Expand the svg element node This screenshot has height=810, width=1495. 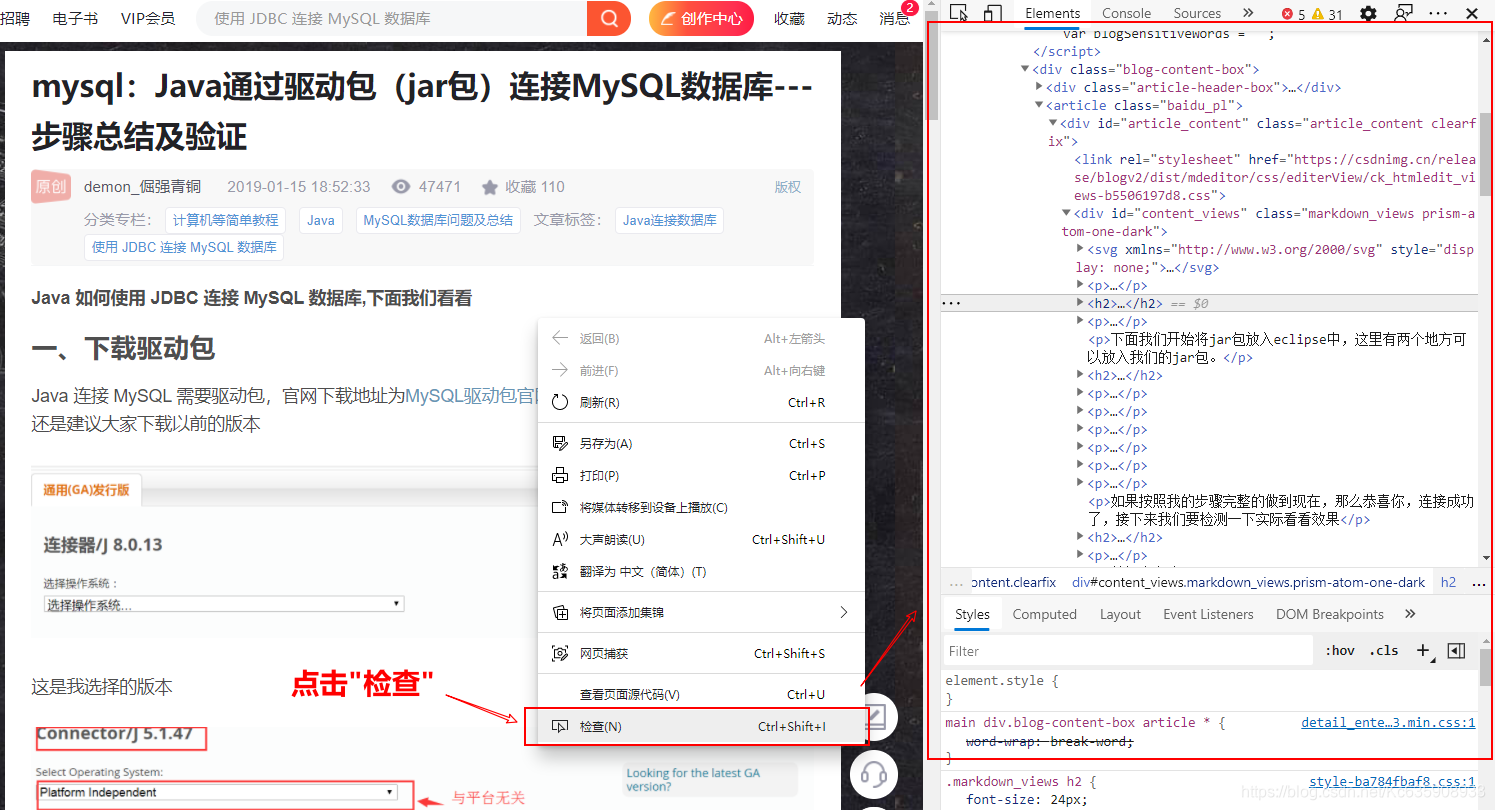[1081, 249]
